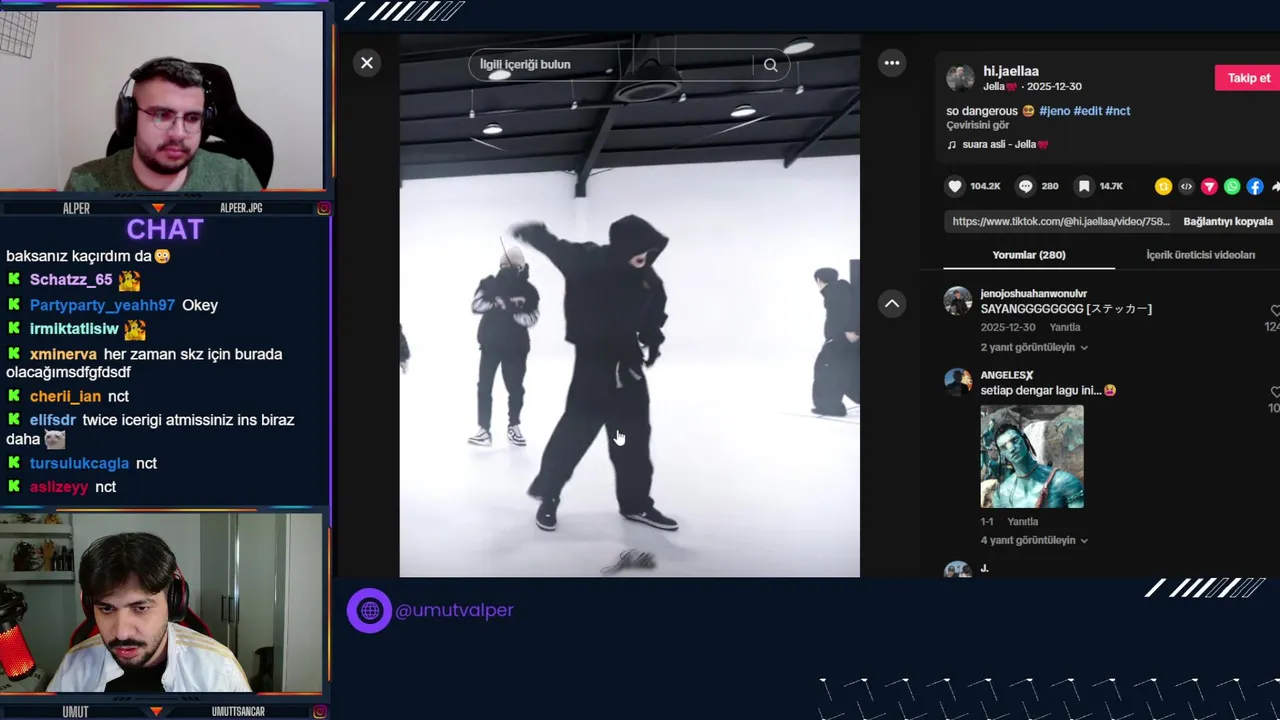Screen dimensions: 1280x720
Task: Share to WhatsApp
Action: 1232,186
